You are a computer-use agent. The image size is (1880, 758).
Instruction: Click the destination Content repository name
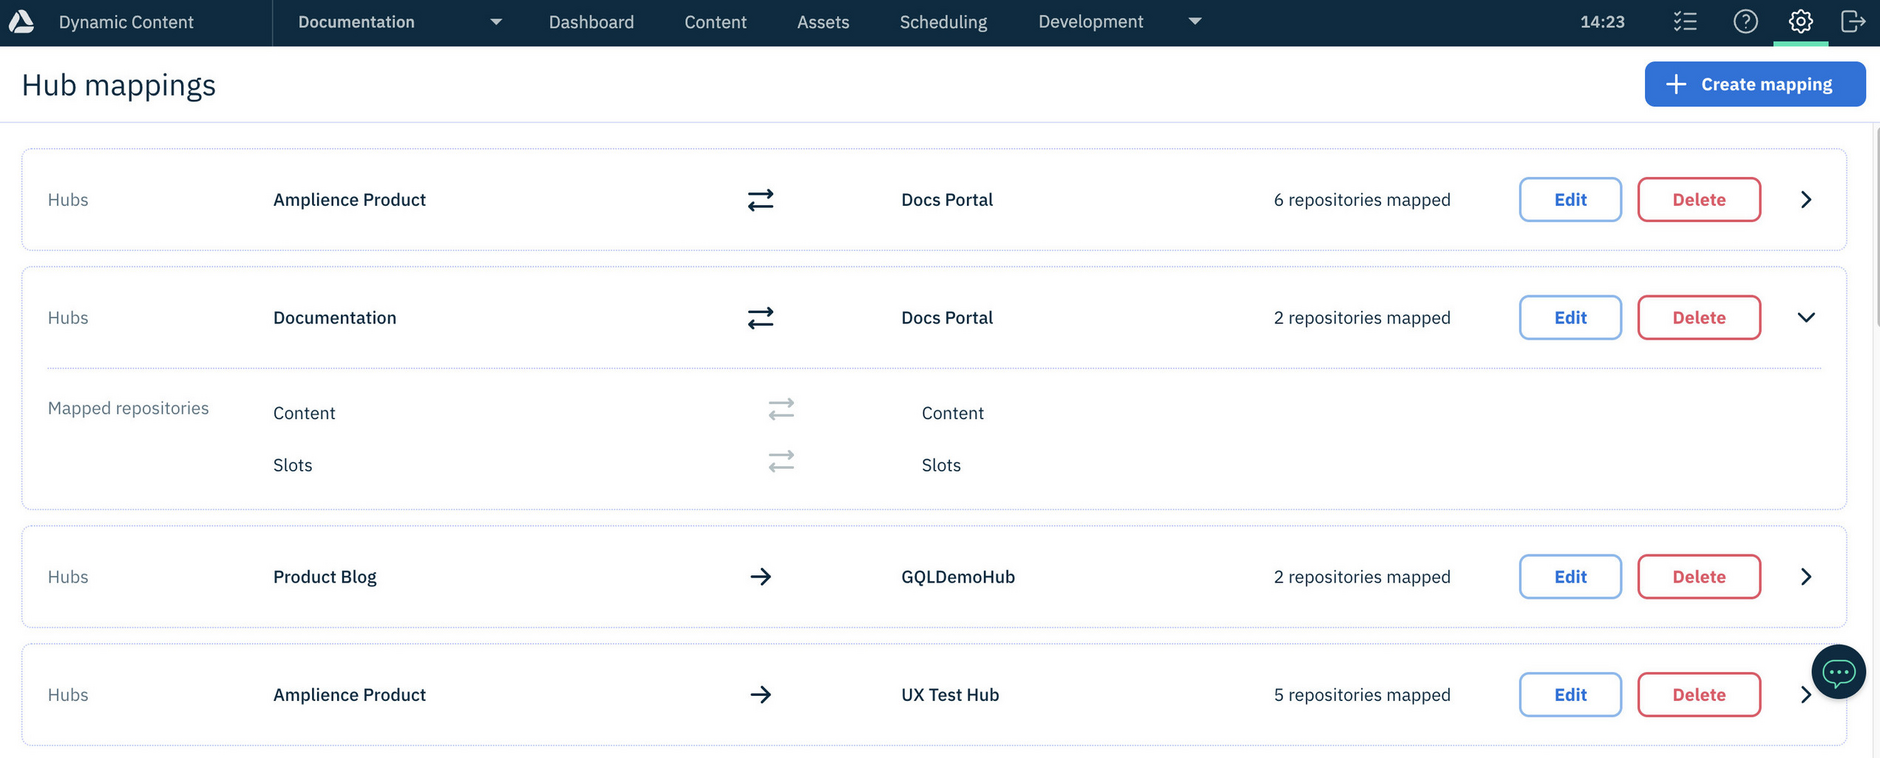click(x=953, y=413)
